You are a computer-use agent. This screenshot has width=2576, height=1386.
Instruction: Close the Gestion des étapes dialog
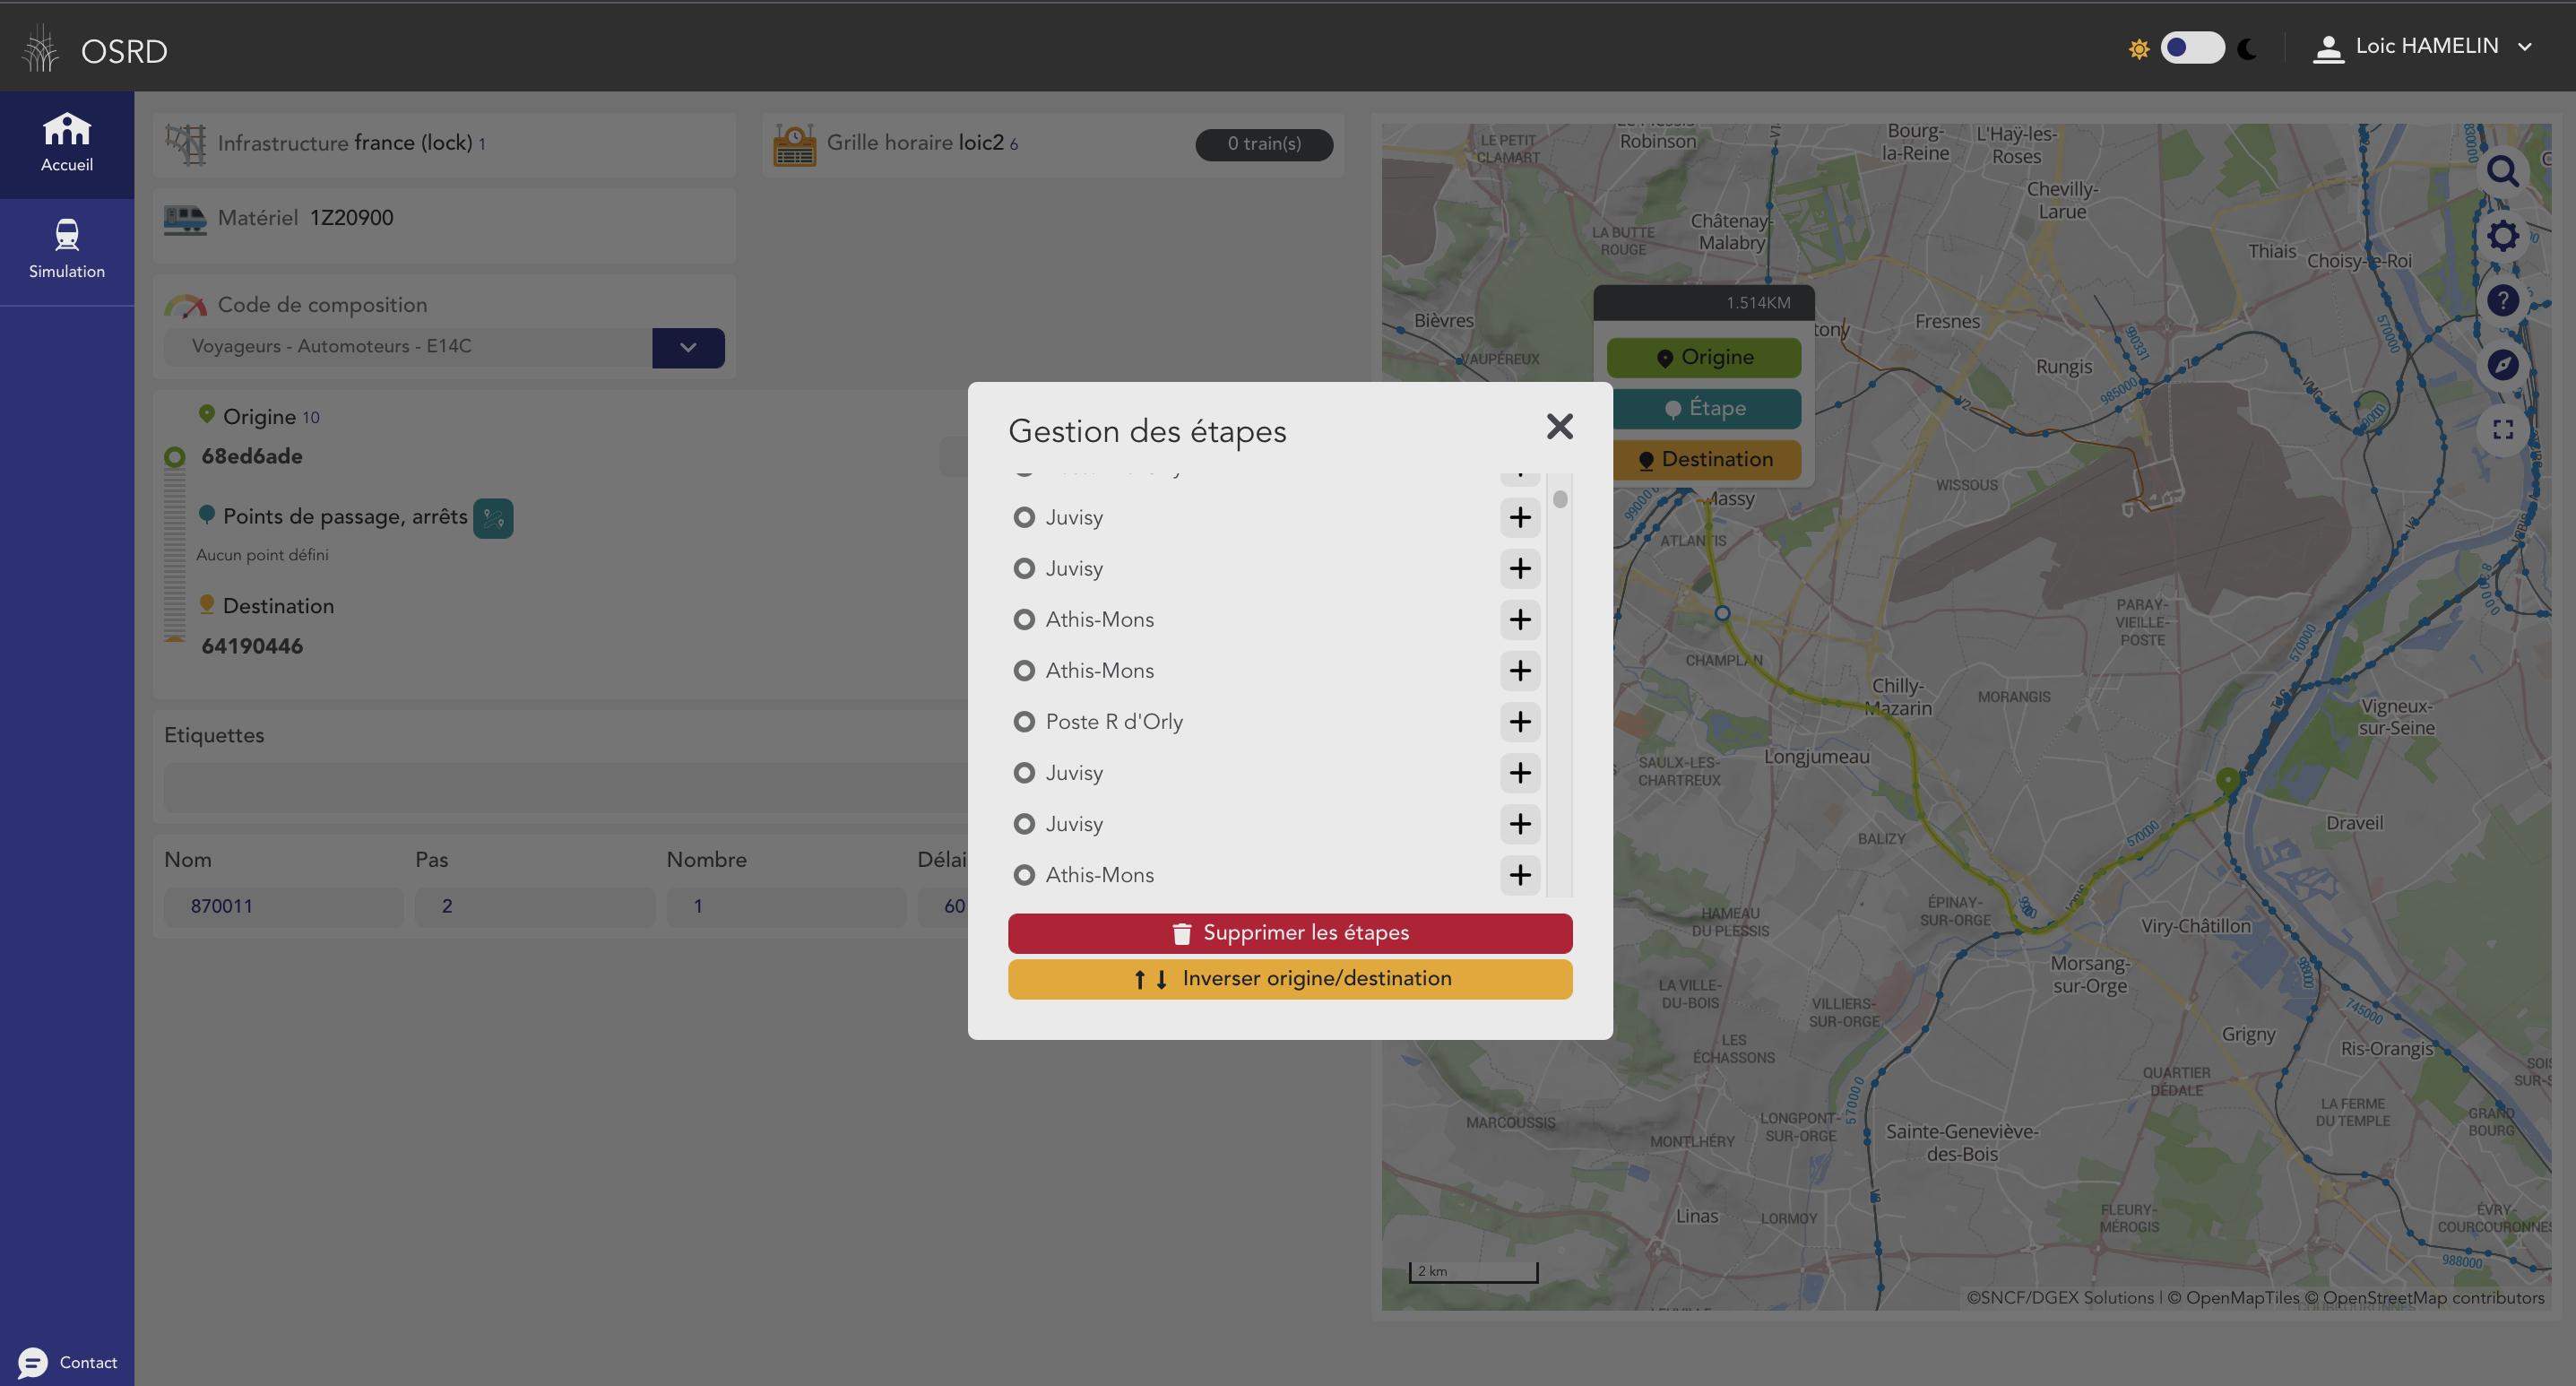1559,426
